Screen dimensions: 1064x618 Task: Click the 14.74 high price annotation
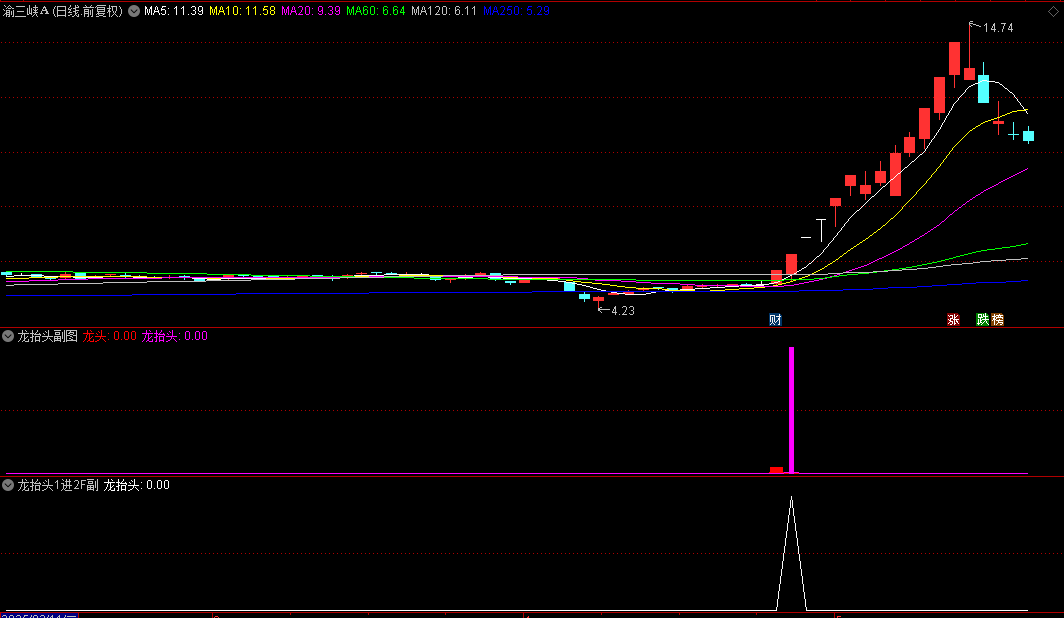[x=998, y=28]
